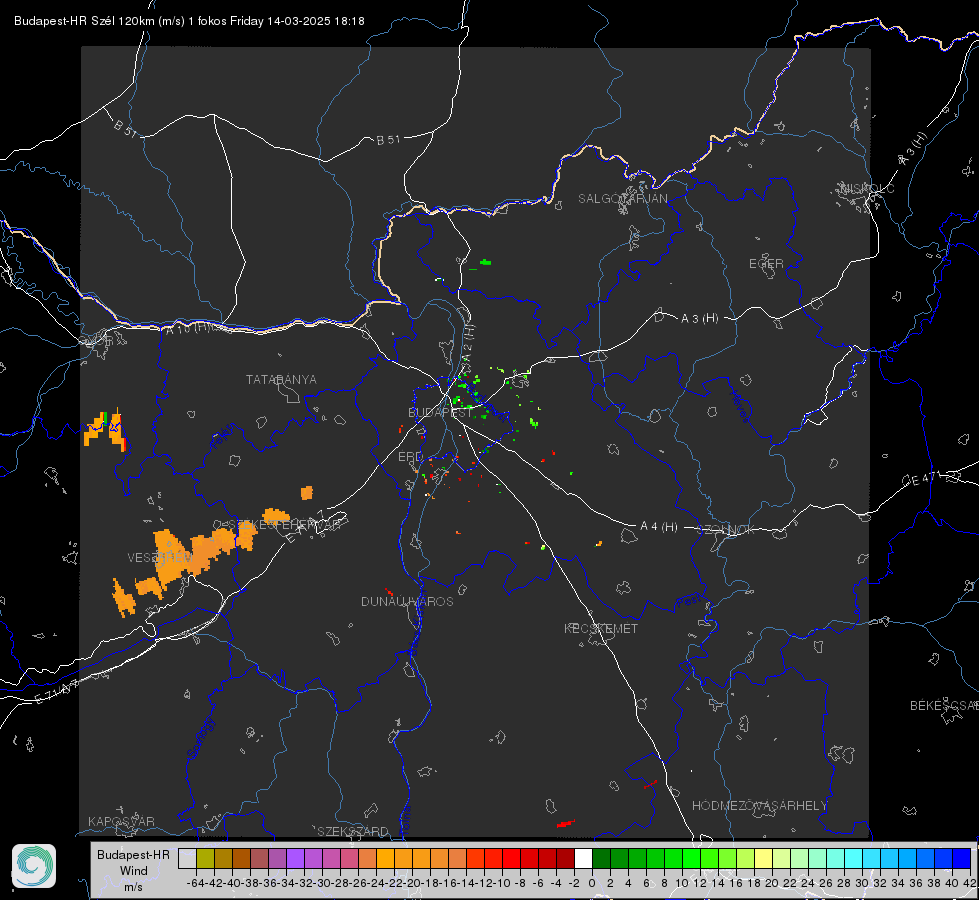979x900 pixels.
Task: Select the white swatch in the wind legend
Action: 583,858
